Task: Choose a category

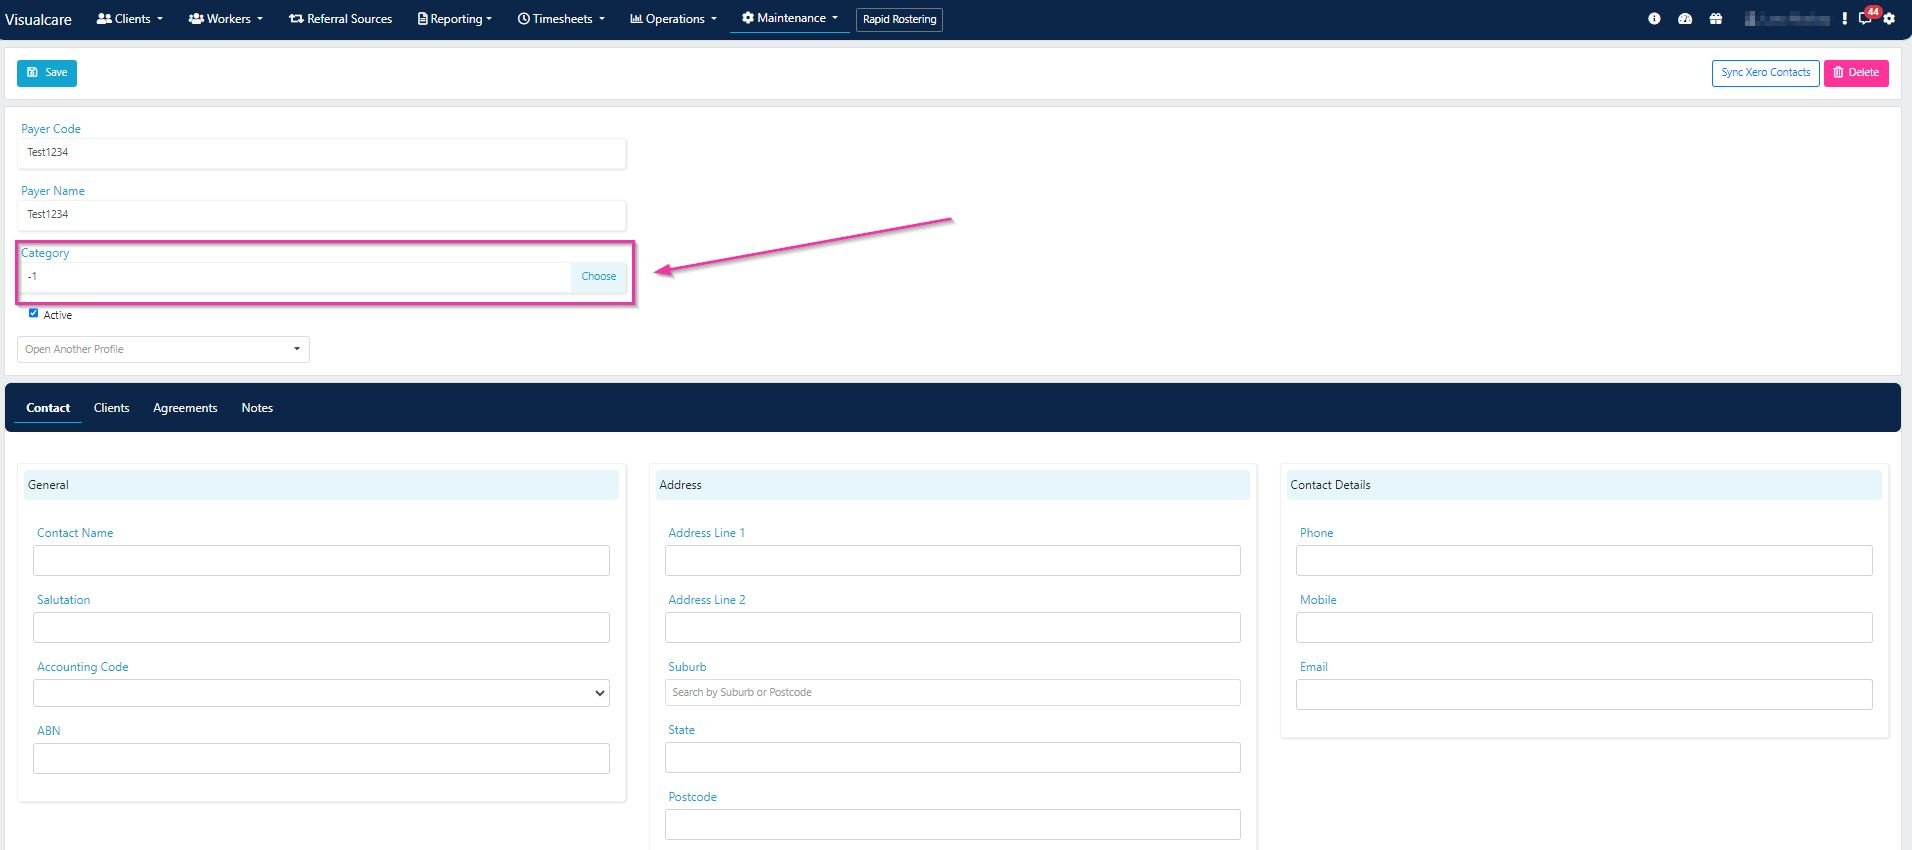Action: (x=599, y=277)
